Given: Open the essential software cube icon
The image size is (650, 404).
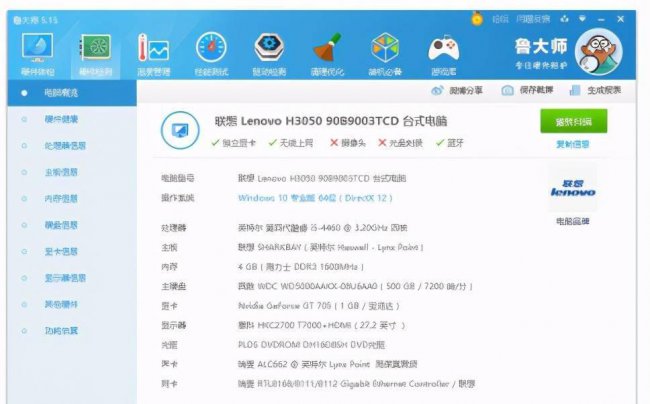Looking at the screenshot, I should (385, 47).
